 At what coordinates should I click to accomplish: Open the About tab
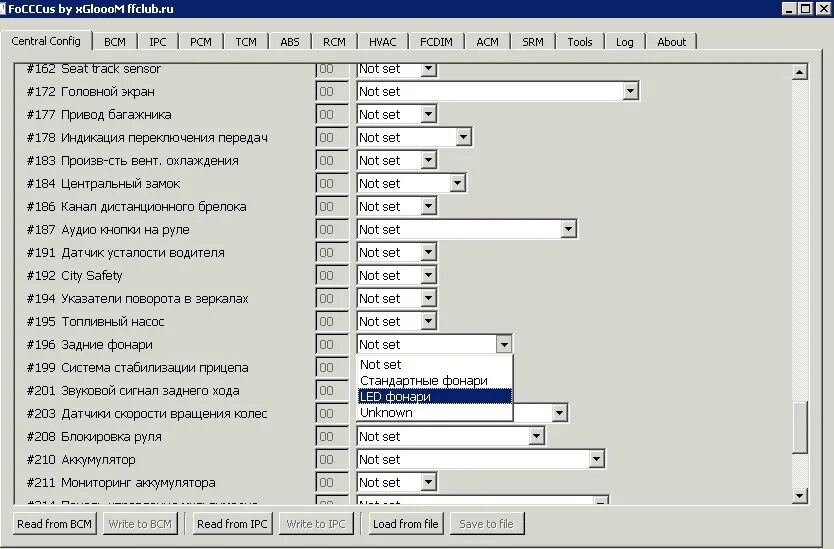pyautogui.click(x=671, y=42)
